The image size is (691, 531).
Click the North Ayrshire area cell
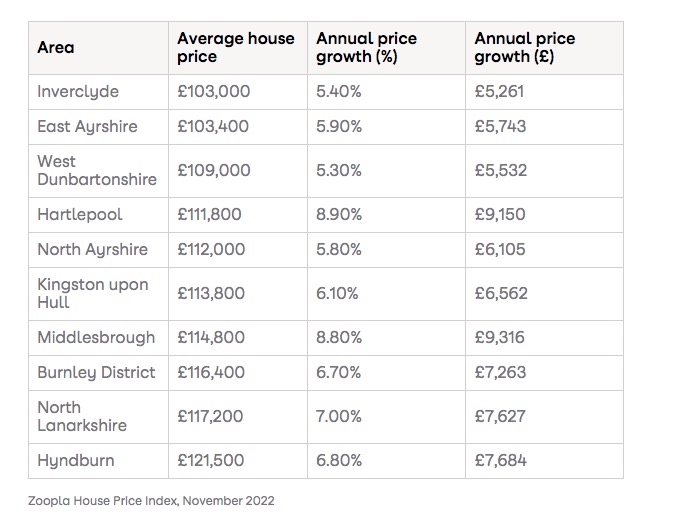[92, 250]
